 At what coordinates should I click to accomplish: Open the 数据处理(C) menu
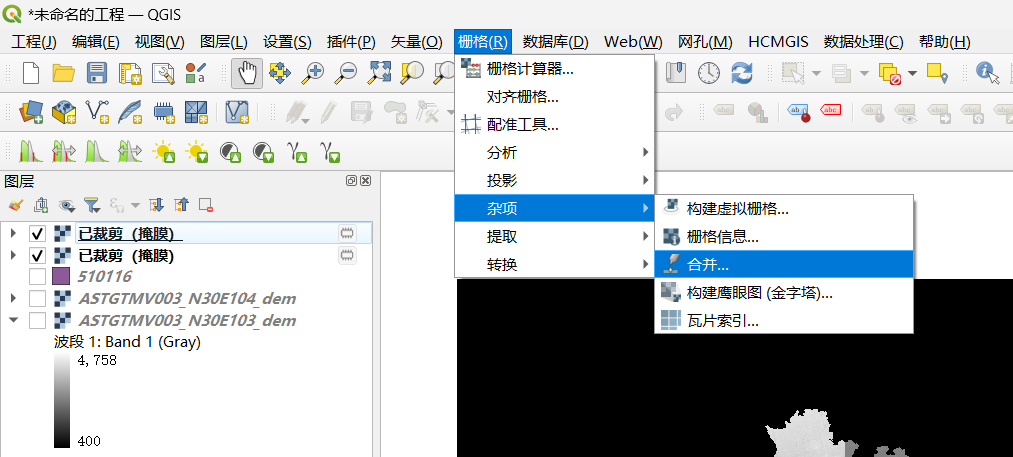click(x=863, y=42)
